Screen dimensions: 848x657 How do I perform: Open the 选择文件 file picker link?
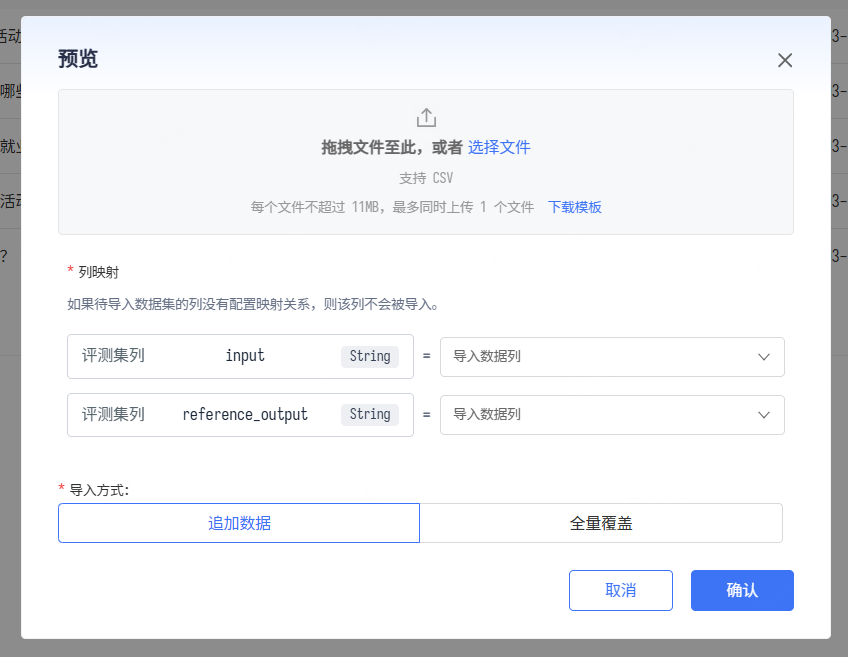pos(499,147)
